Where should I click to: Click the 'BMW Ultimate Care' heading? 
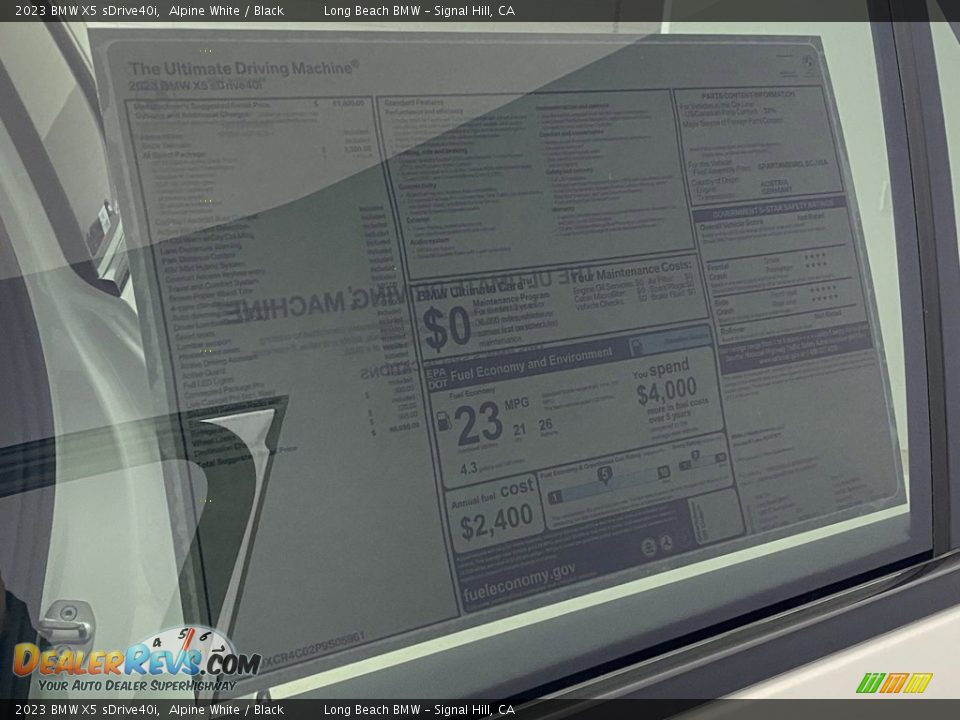(472, 290)
